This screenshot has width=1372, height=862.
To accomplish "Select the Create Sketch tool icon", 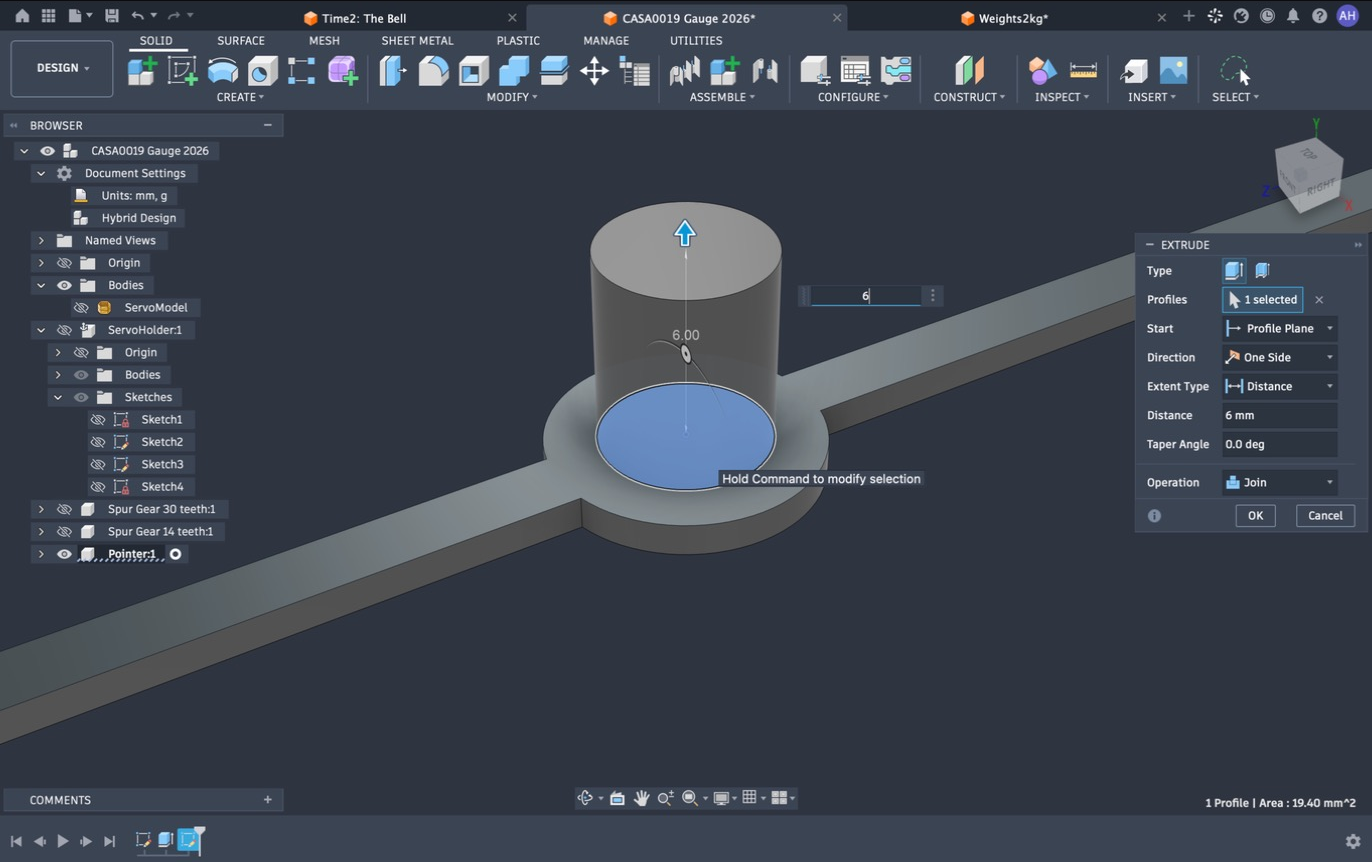I will point(182,70).
